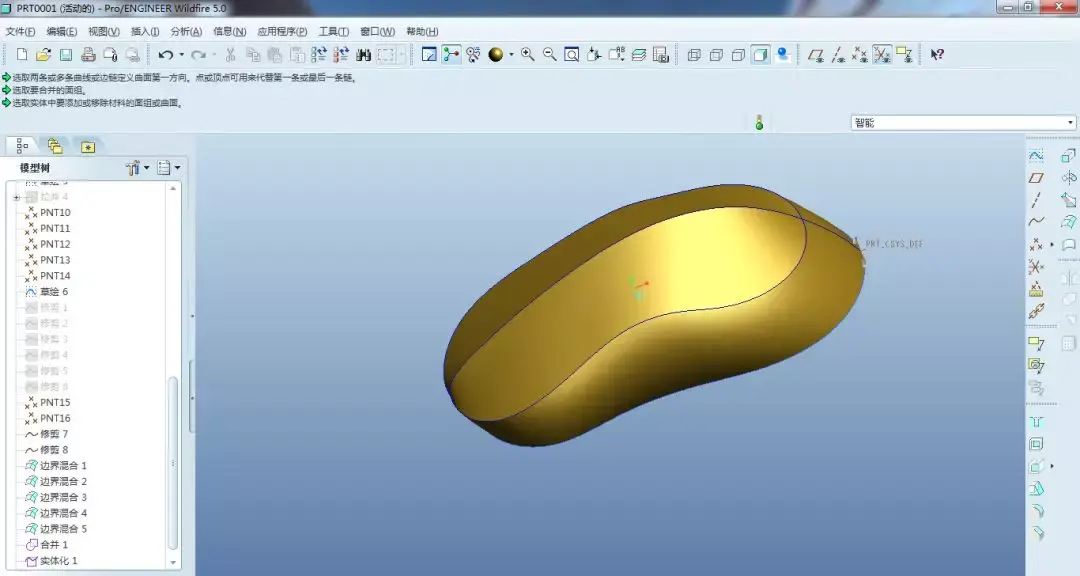1080x576 pixels.
Task: Click the Zoom In magnifier
Action: tap(528, 54)
